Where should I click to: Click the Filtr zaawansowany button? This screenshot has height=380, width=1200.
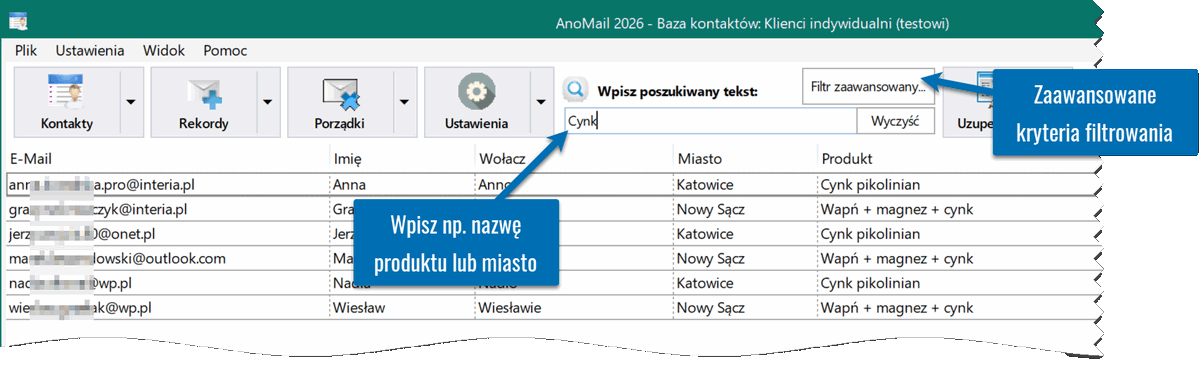868,87
